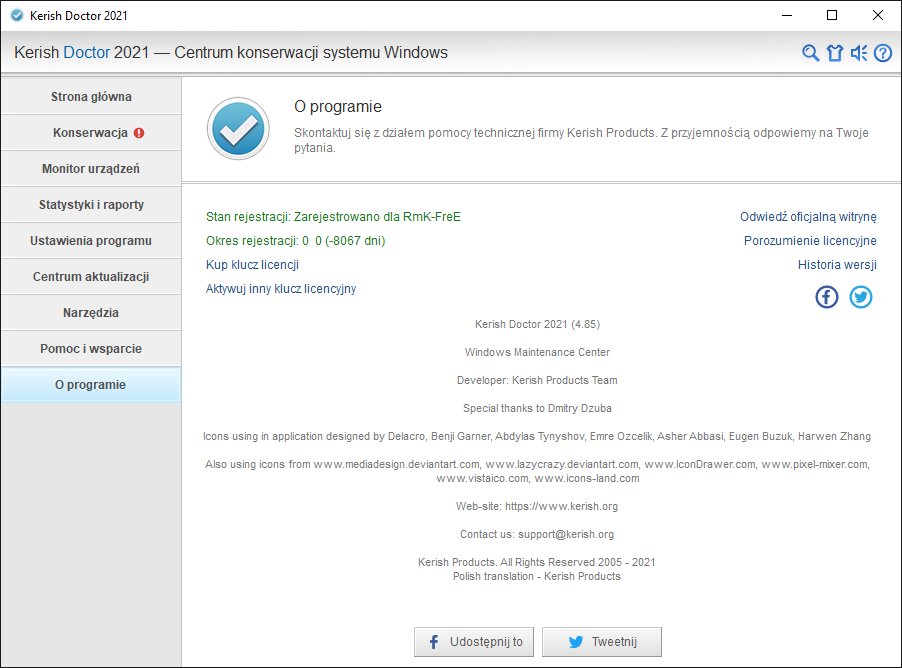
Task: Minimize the Kerish Doctor window
Action: click(x=787, y=16)
